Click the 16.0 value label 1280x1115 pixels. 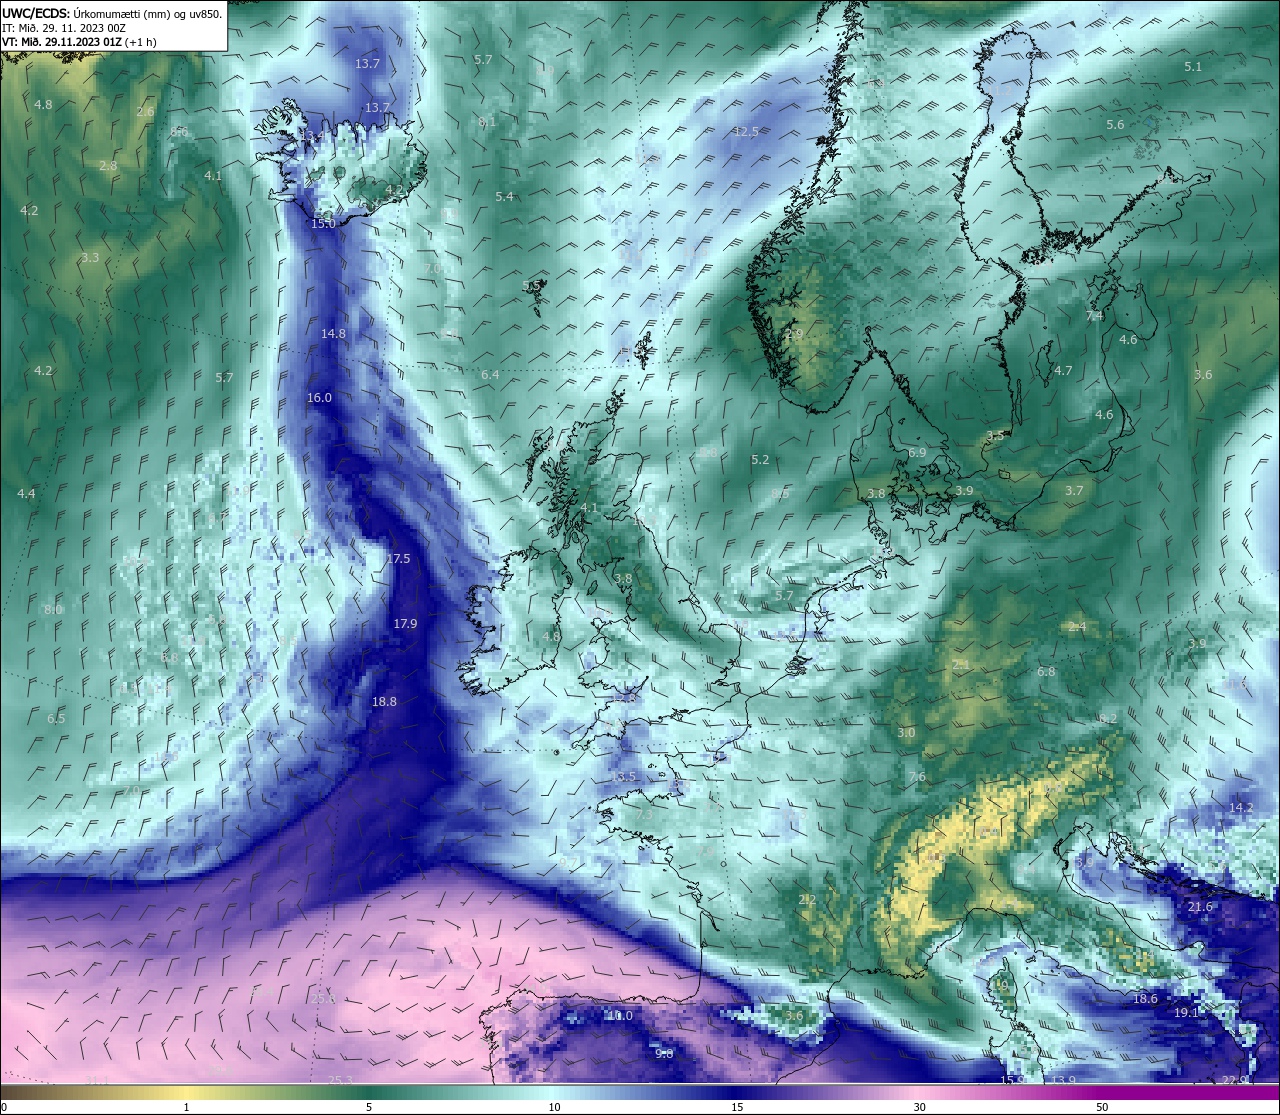pos(319,398)
